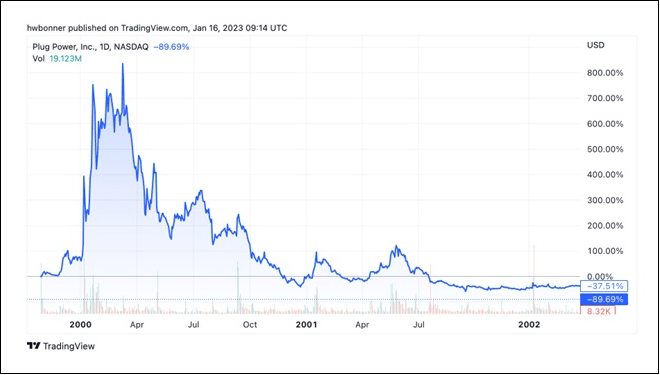Image resolution: width=660 pixels, height=375 pixels.
Task: Click the red 8.32K volume tag
Action: click(x=598, y=311)
